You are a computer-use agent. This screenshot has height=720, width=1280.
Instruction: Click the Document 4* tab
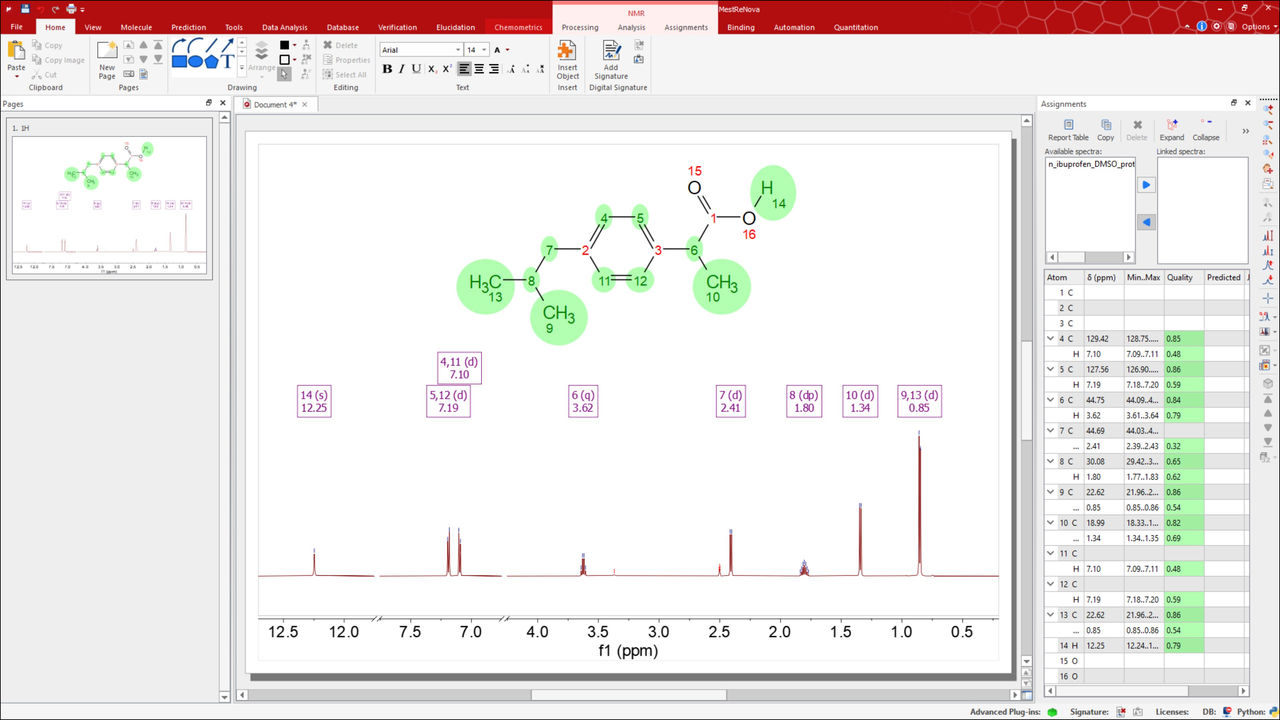(x=274, y=104)
